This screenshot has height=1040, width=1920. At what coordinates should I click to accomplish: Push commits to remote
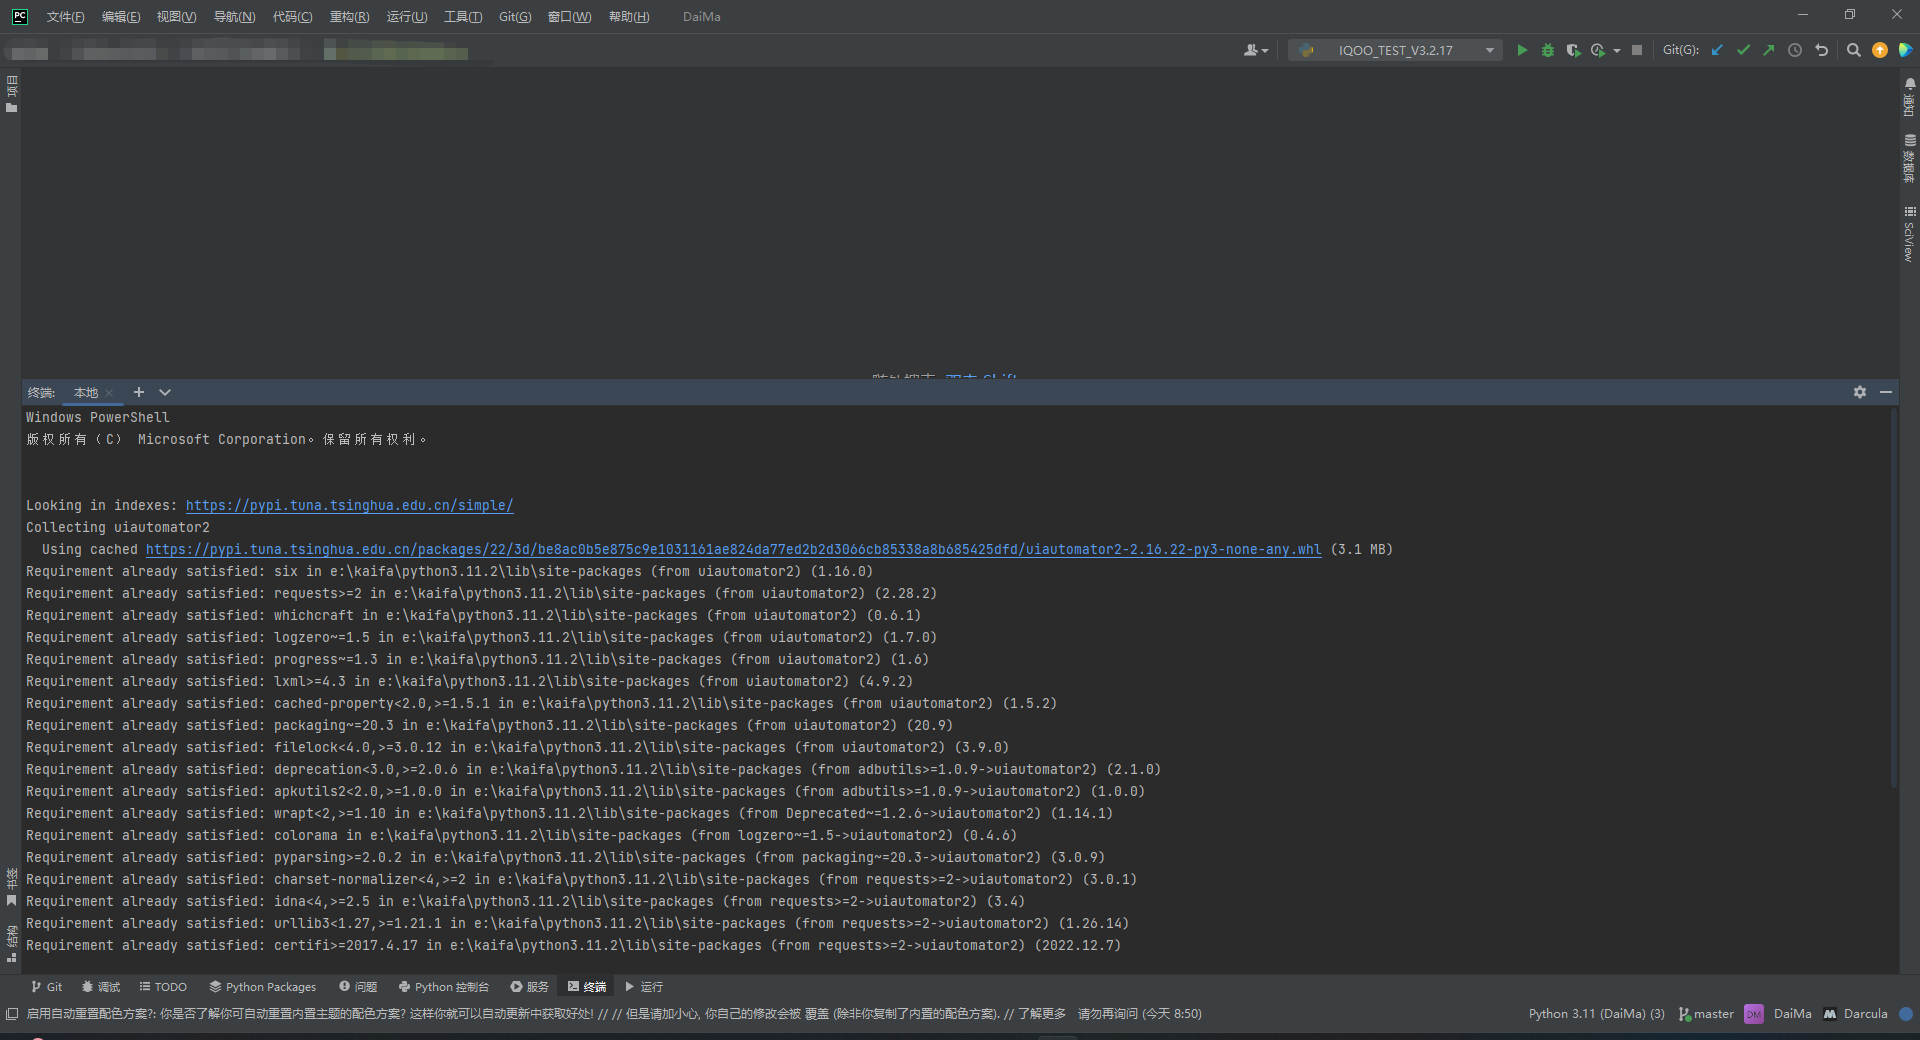[1768, 50]
